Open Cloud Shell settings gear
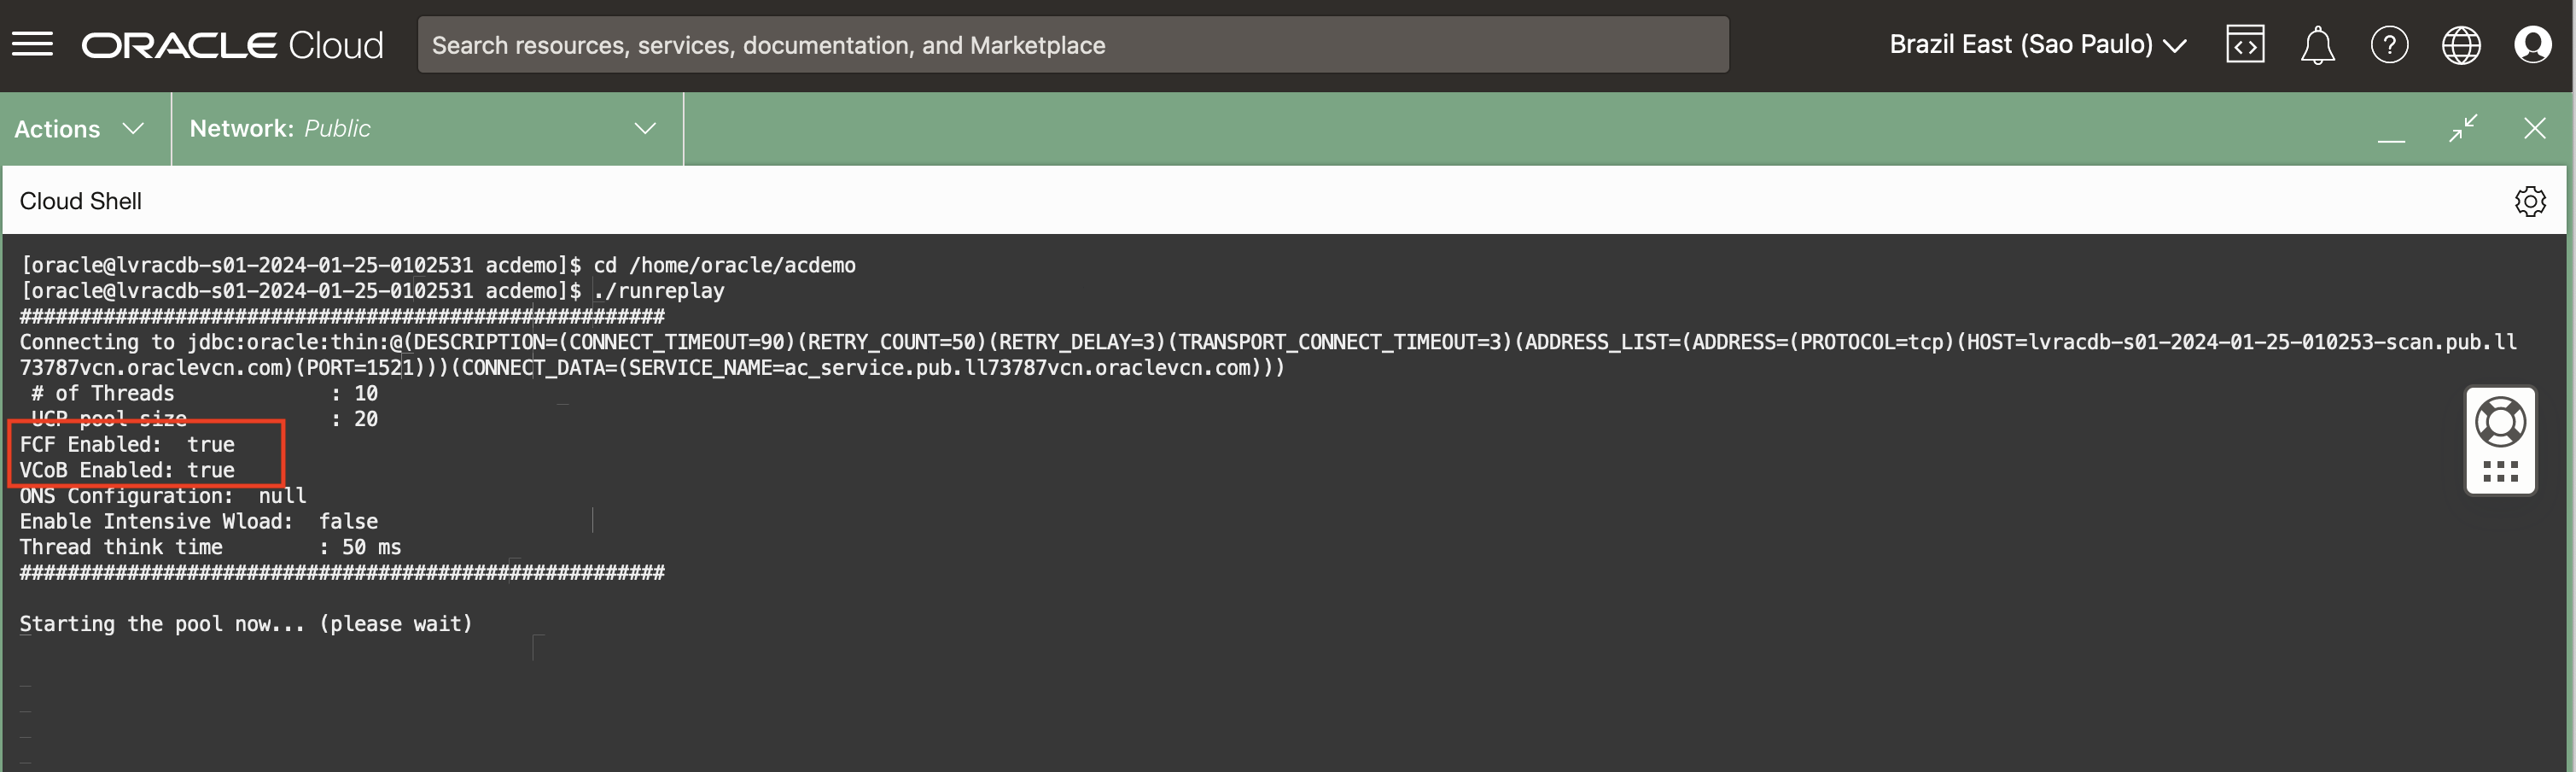Image resolution: width=2576 pixels, height=772 pixels. coord(2529,201)
